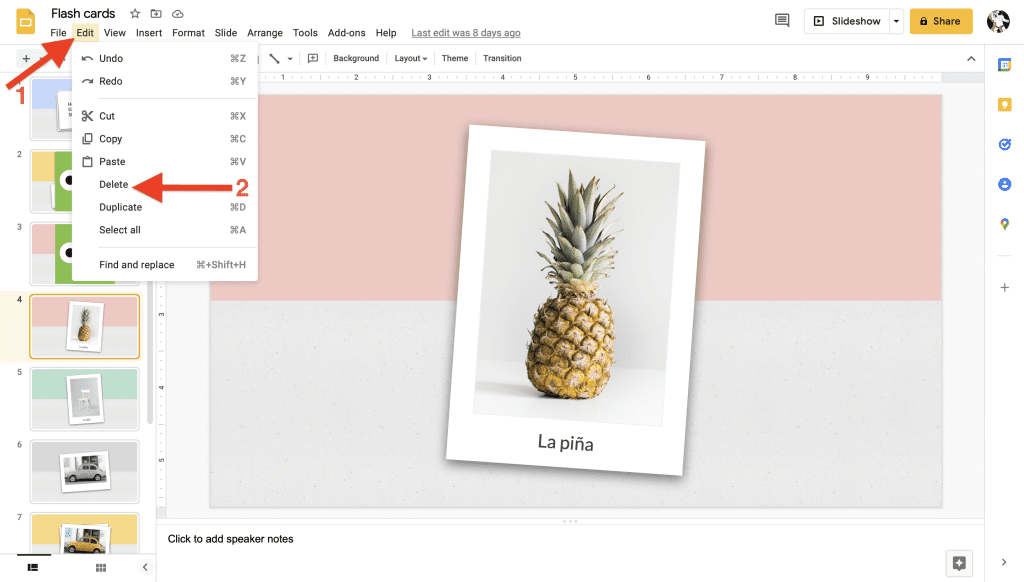Select Find and replace menu item
1024x582 pixels.
(137, 265)
